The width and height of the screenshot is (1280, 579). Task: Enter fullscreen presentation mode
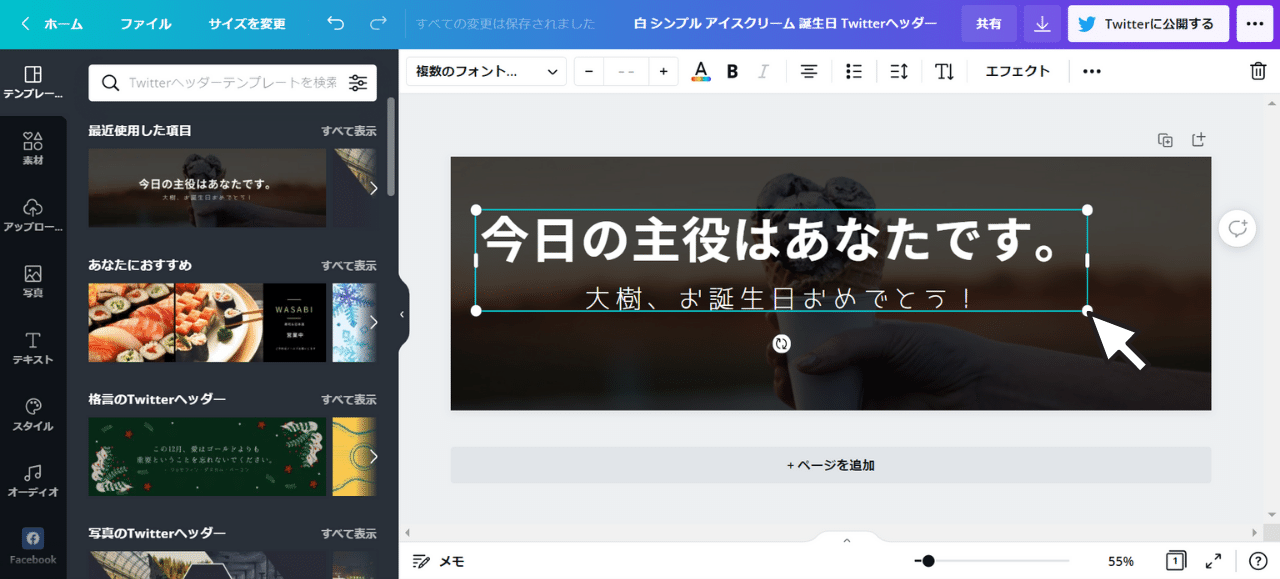click(1213, 561)
